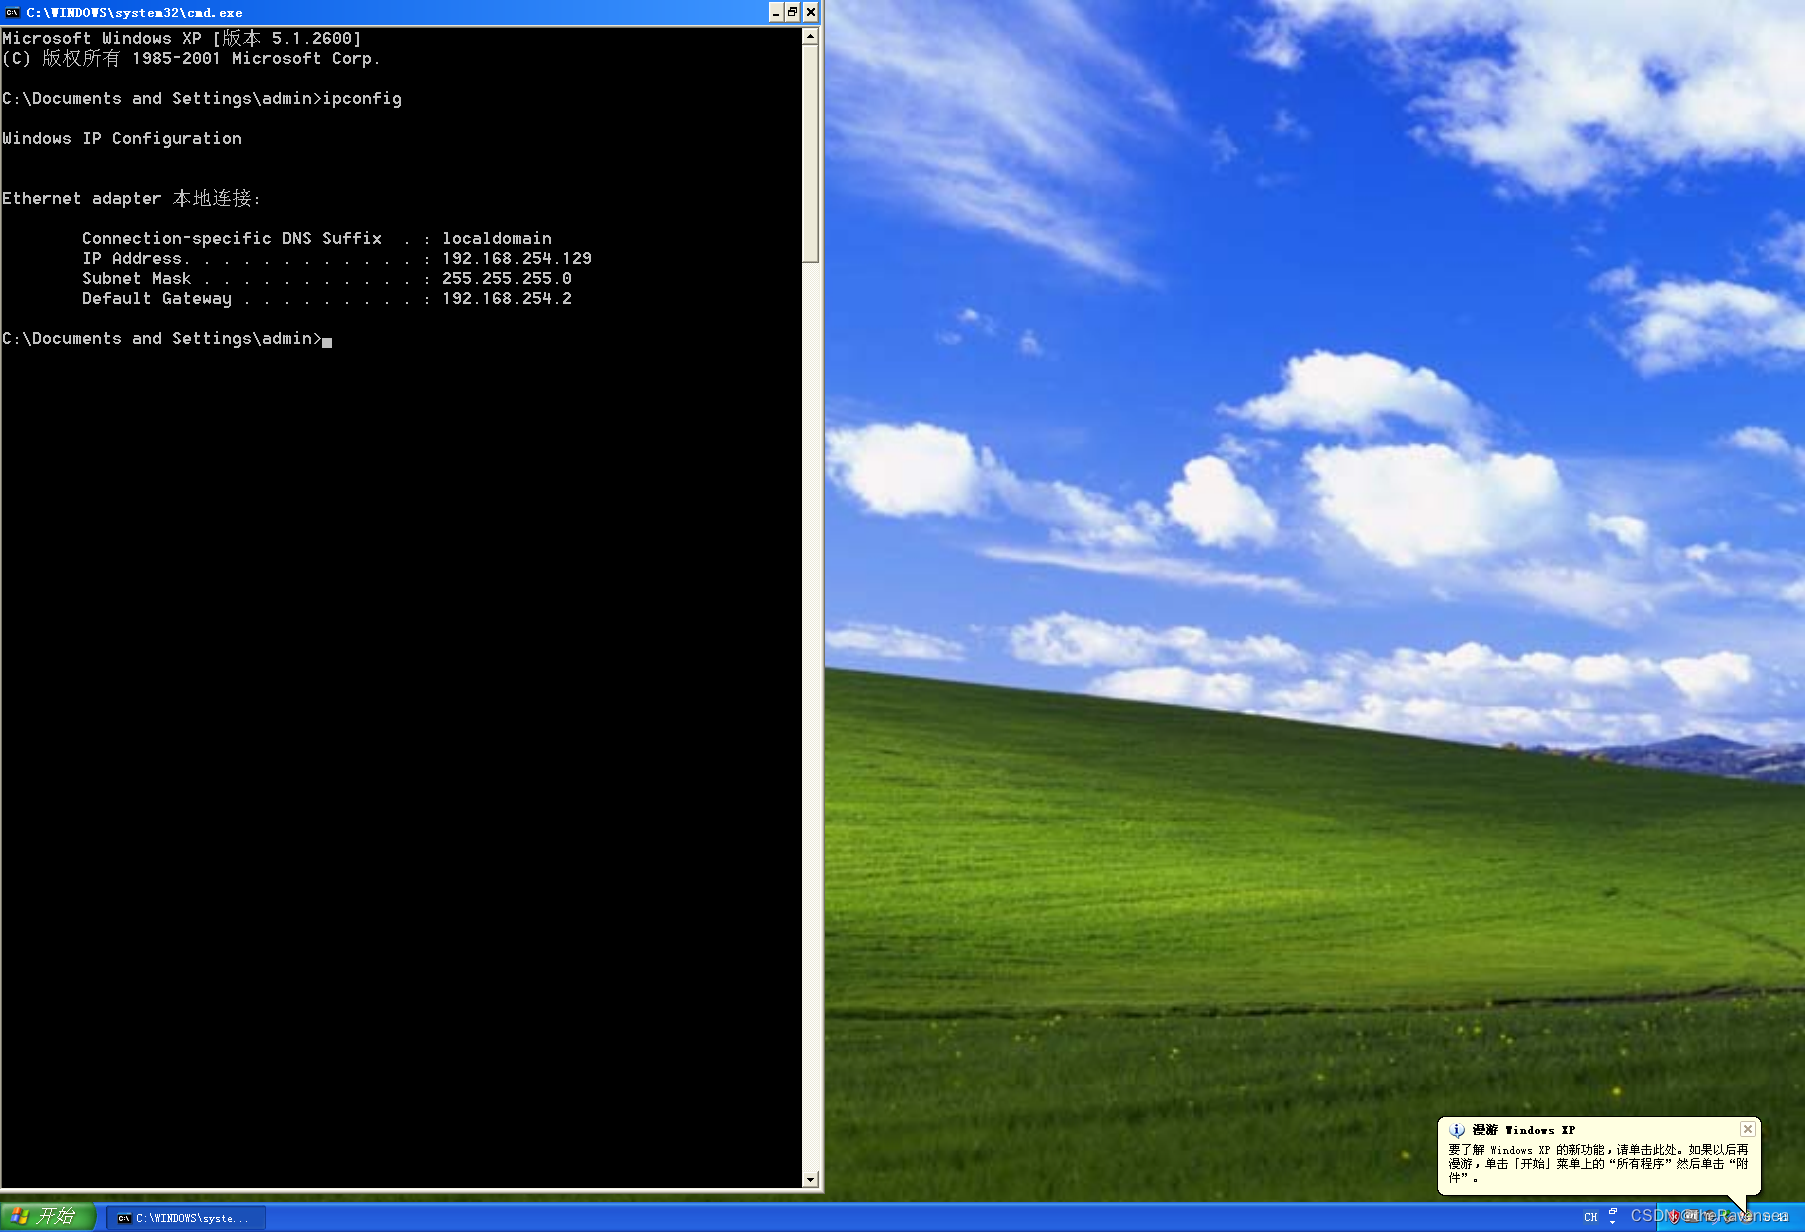
Task: Click the '(C) 版权所有 1985-2001 Microsoft Corp.' line
Action: [191, 58]
